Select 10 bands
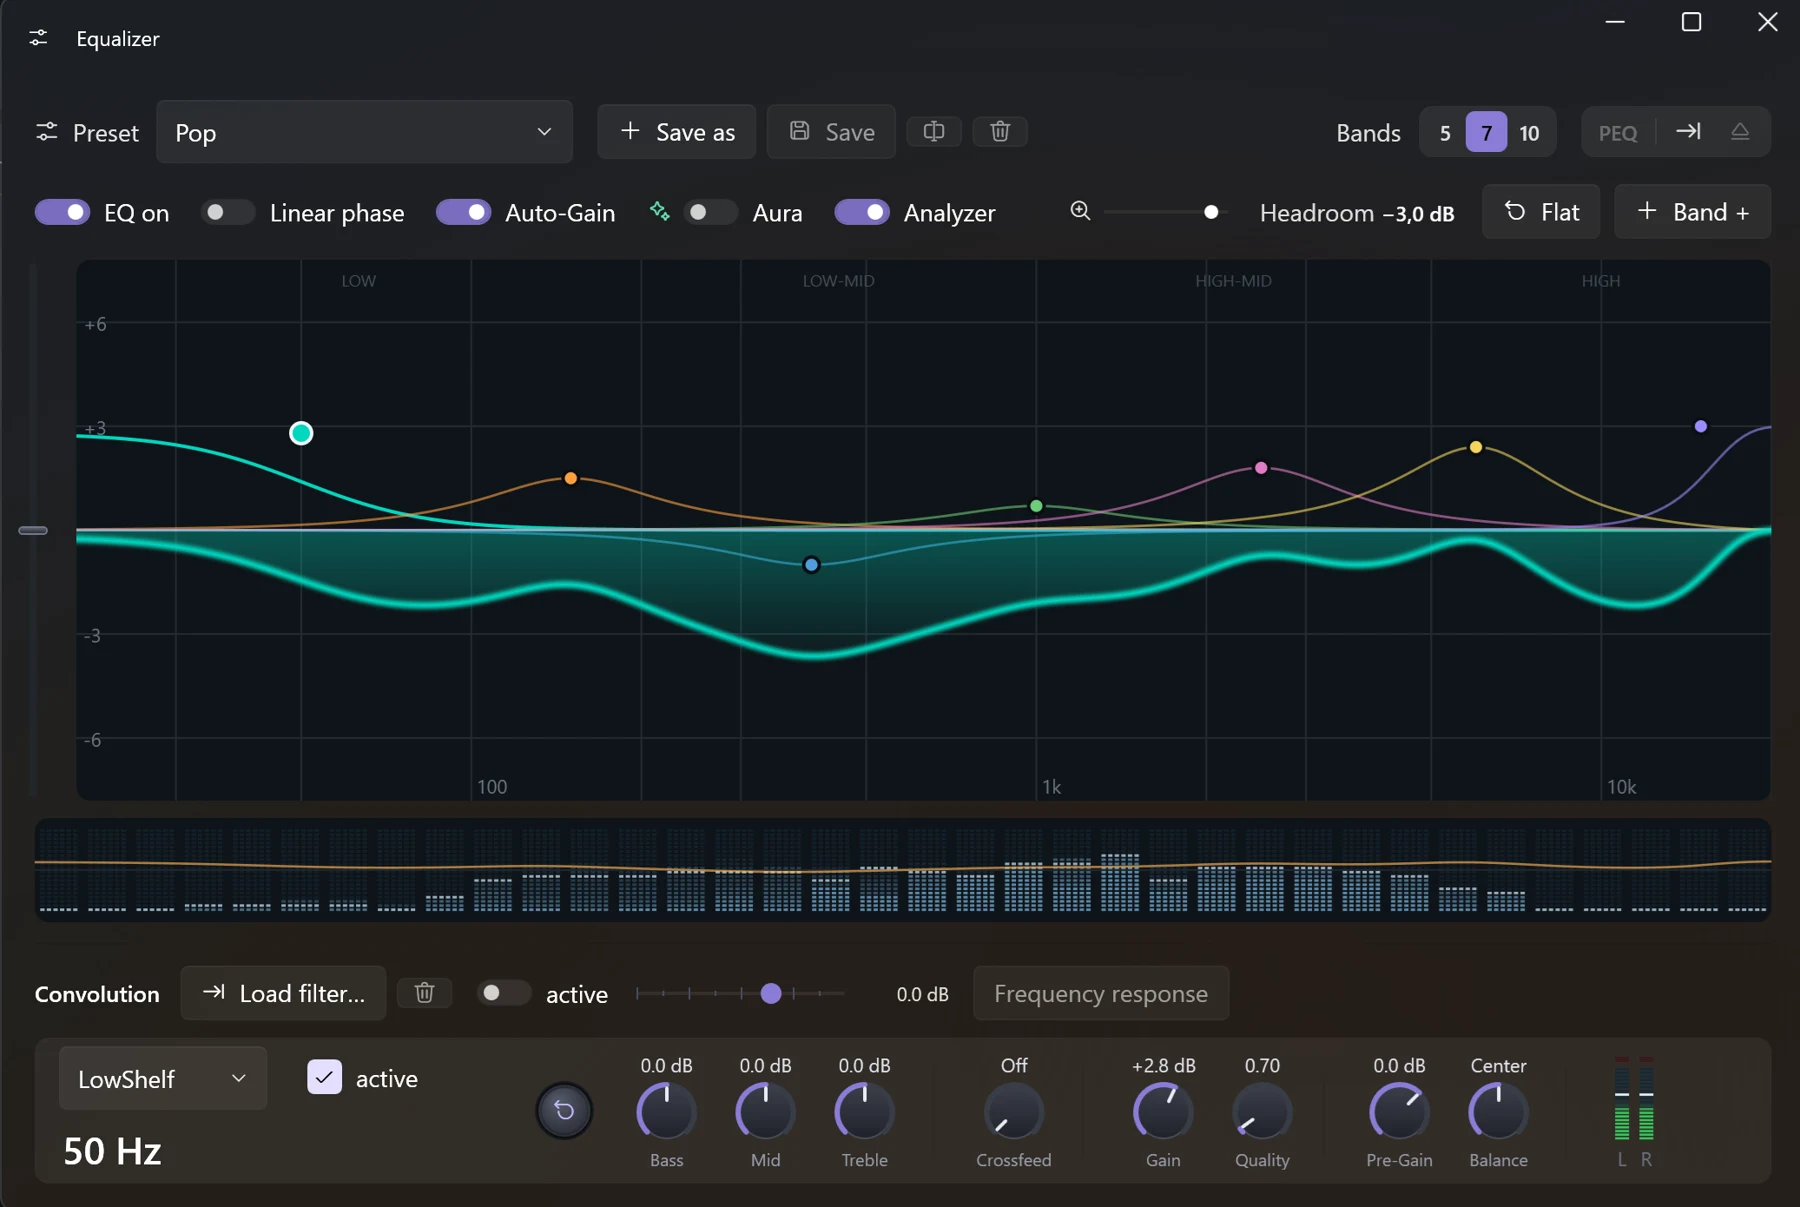 (1529, 133)
